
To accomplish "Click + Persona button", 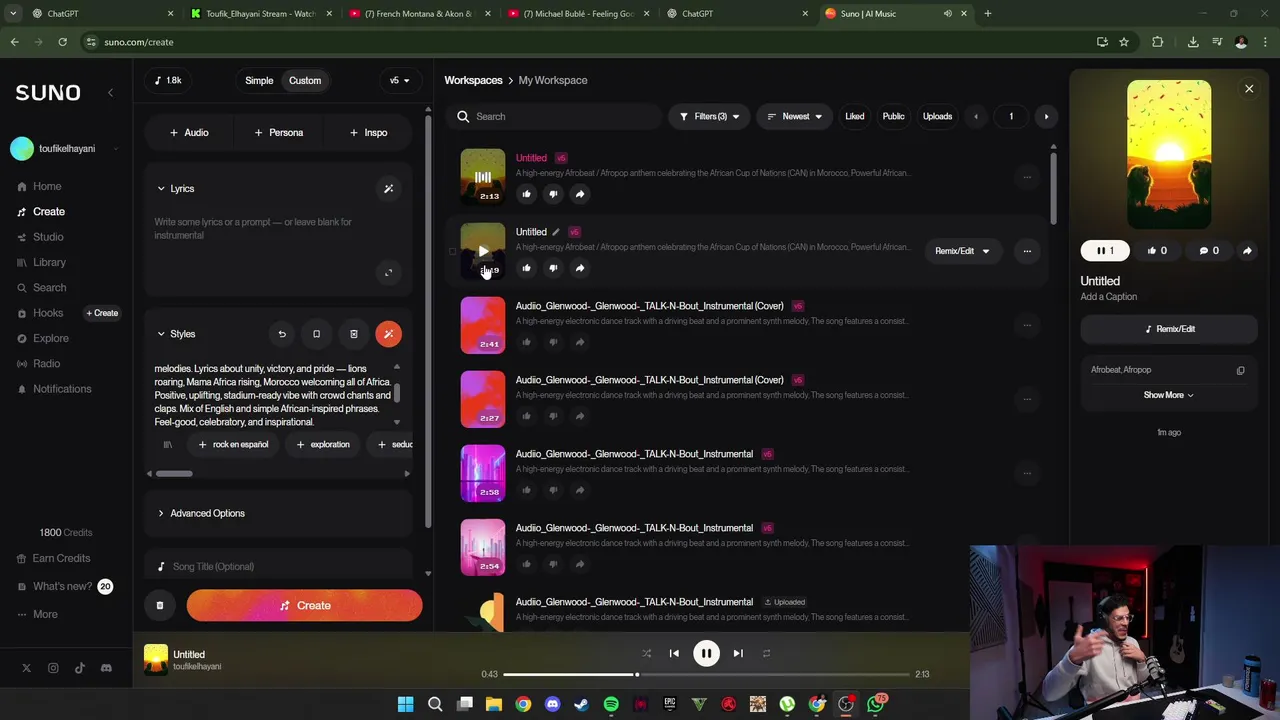I will click(x=278, y=132).
